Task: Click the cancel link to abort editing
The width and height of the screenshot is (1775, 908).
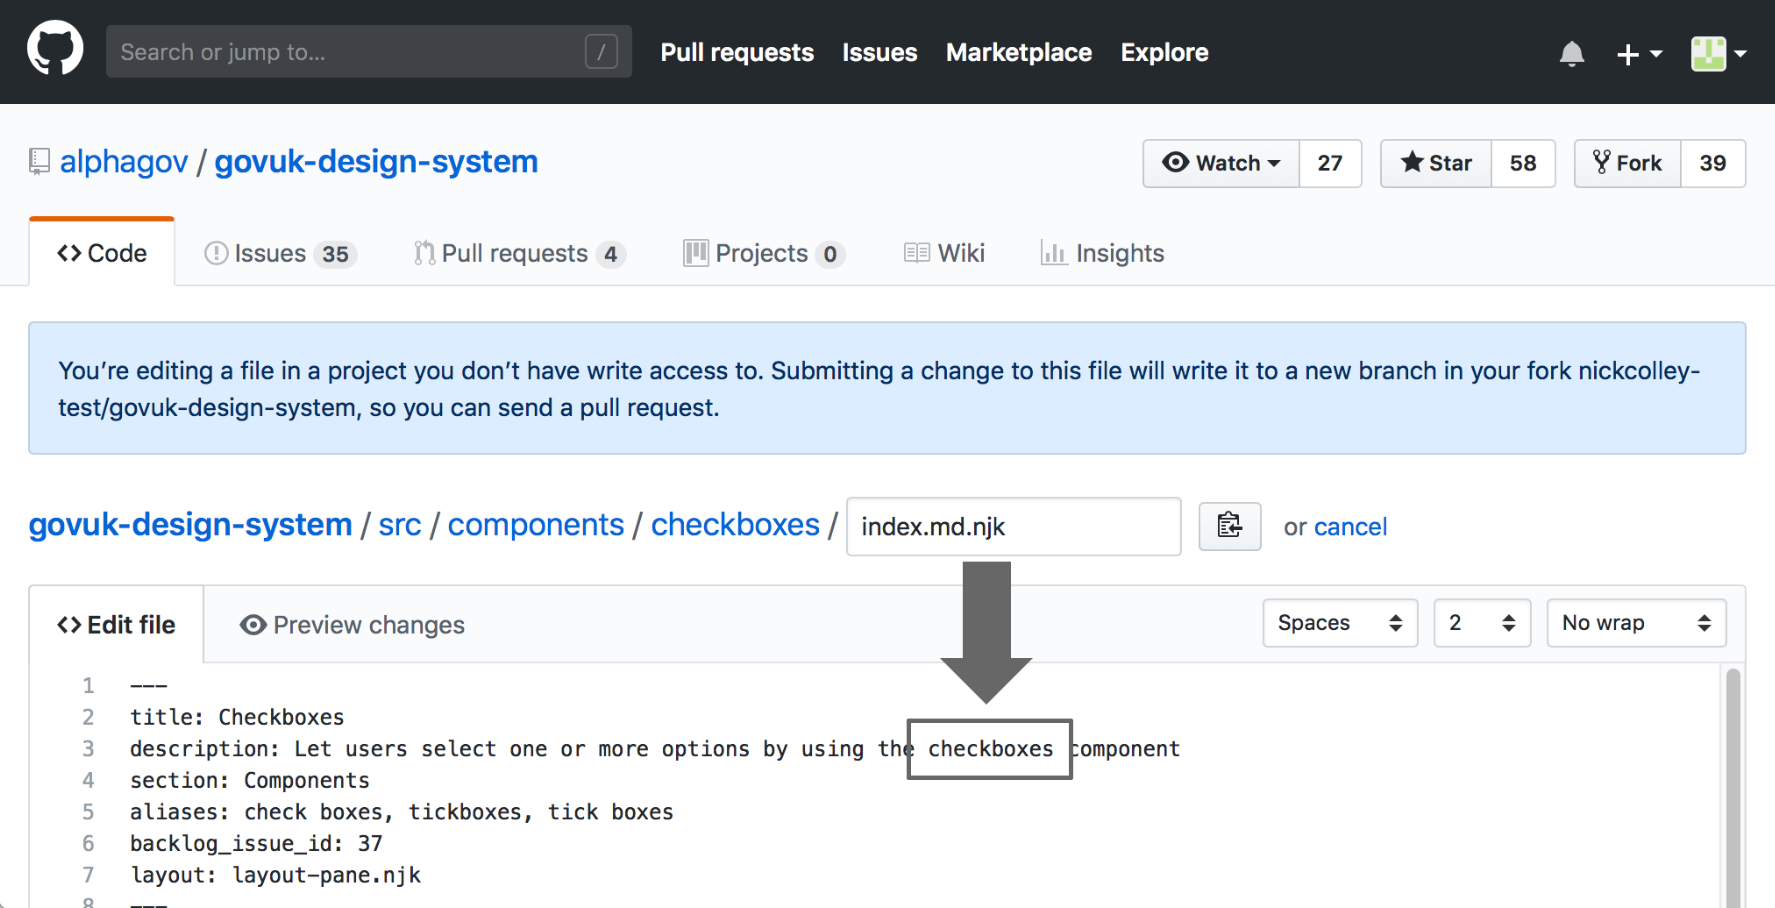Action: [1350, 526]
